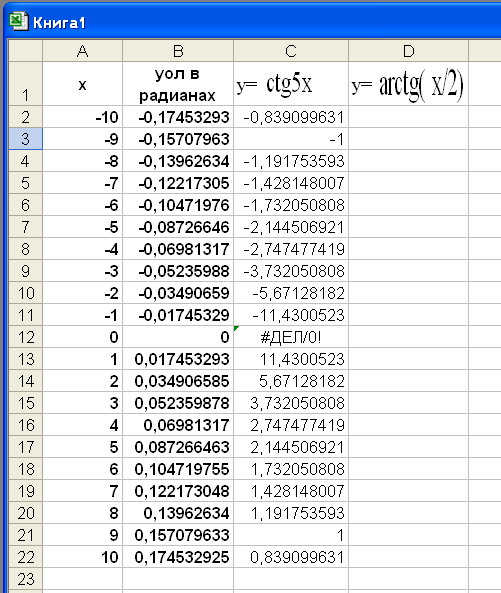This screenshot has height=593, width=501.
Task: Click the 'уол в радианах' header cell
Action: point(178,84)
